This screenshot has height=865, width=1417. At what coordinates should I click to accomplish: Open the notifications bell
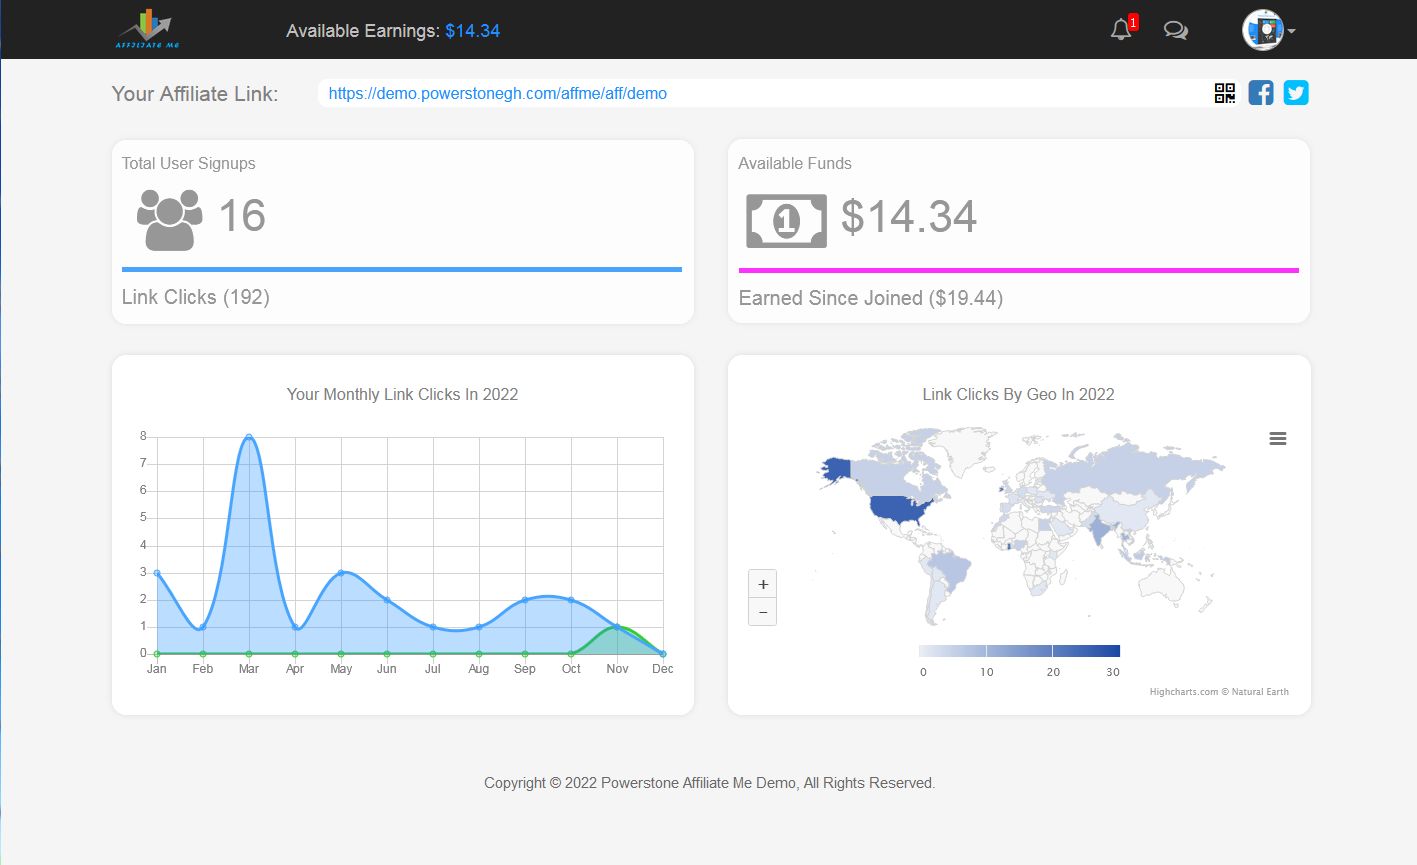click(1121, 30)
